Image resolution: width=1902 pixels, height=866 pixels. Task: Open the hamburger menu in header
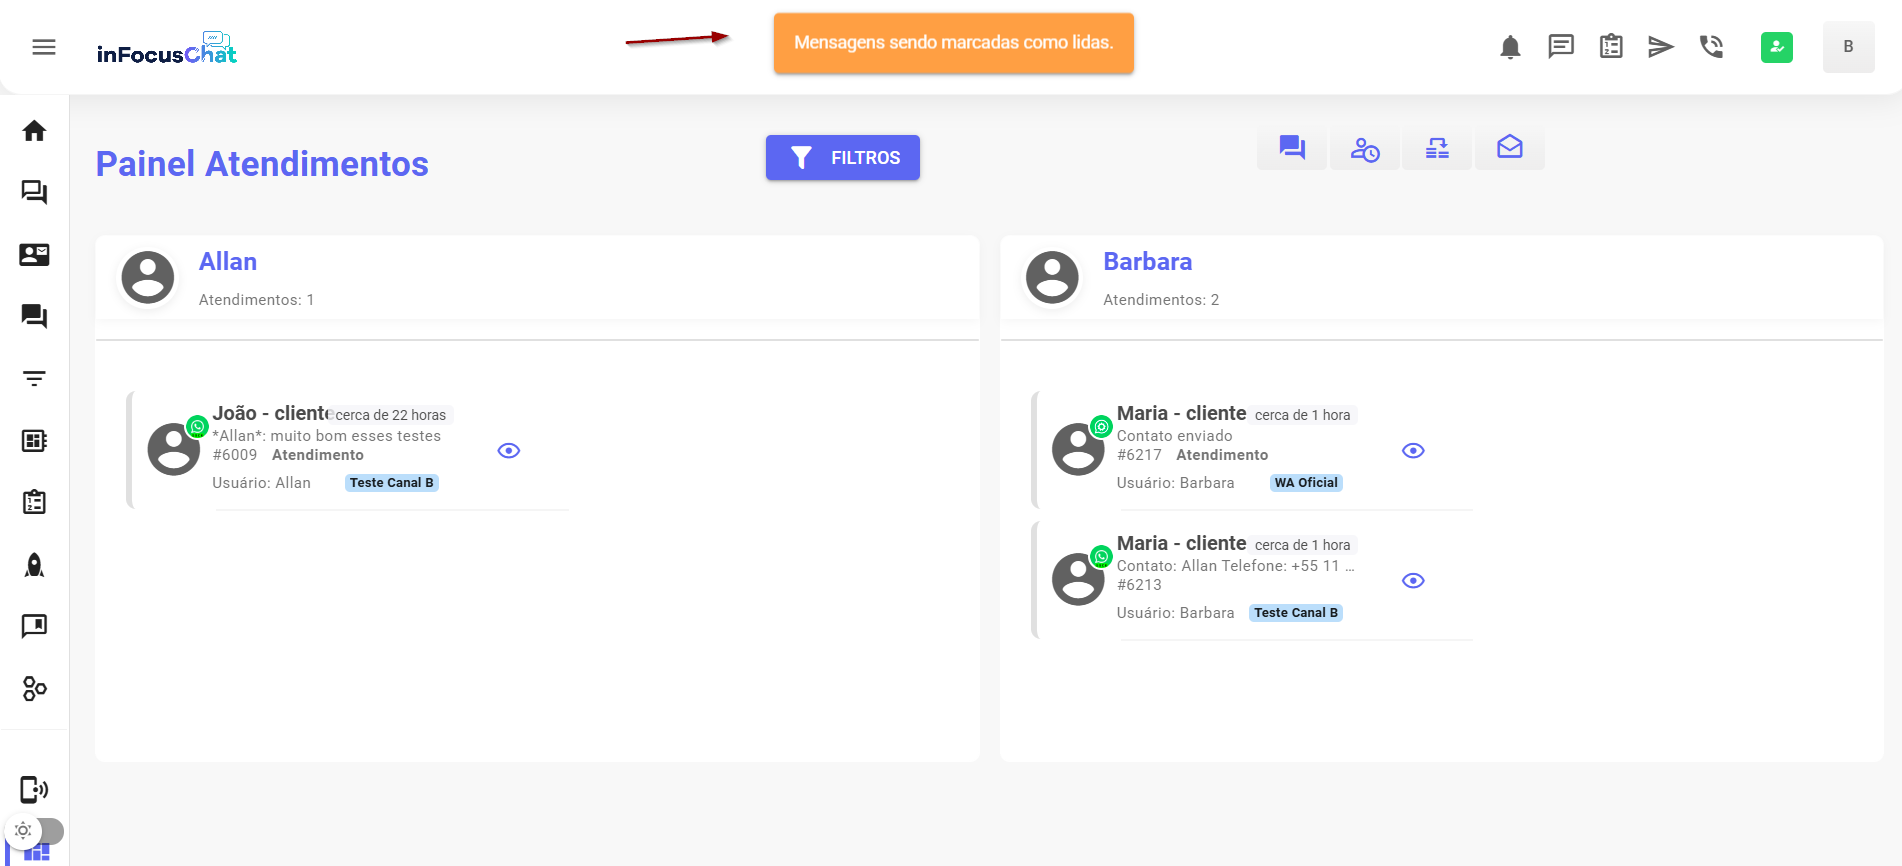coord(44,47)
